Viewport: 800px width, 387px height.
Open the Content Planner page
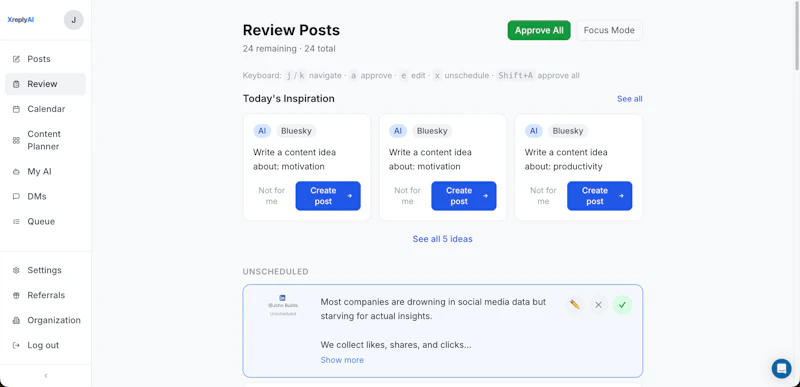(45, 140)
